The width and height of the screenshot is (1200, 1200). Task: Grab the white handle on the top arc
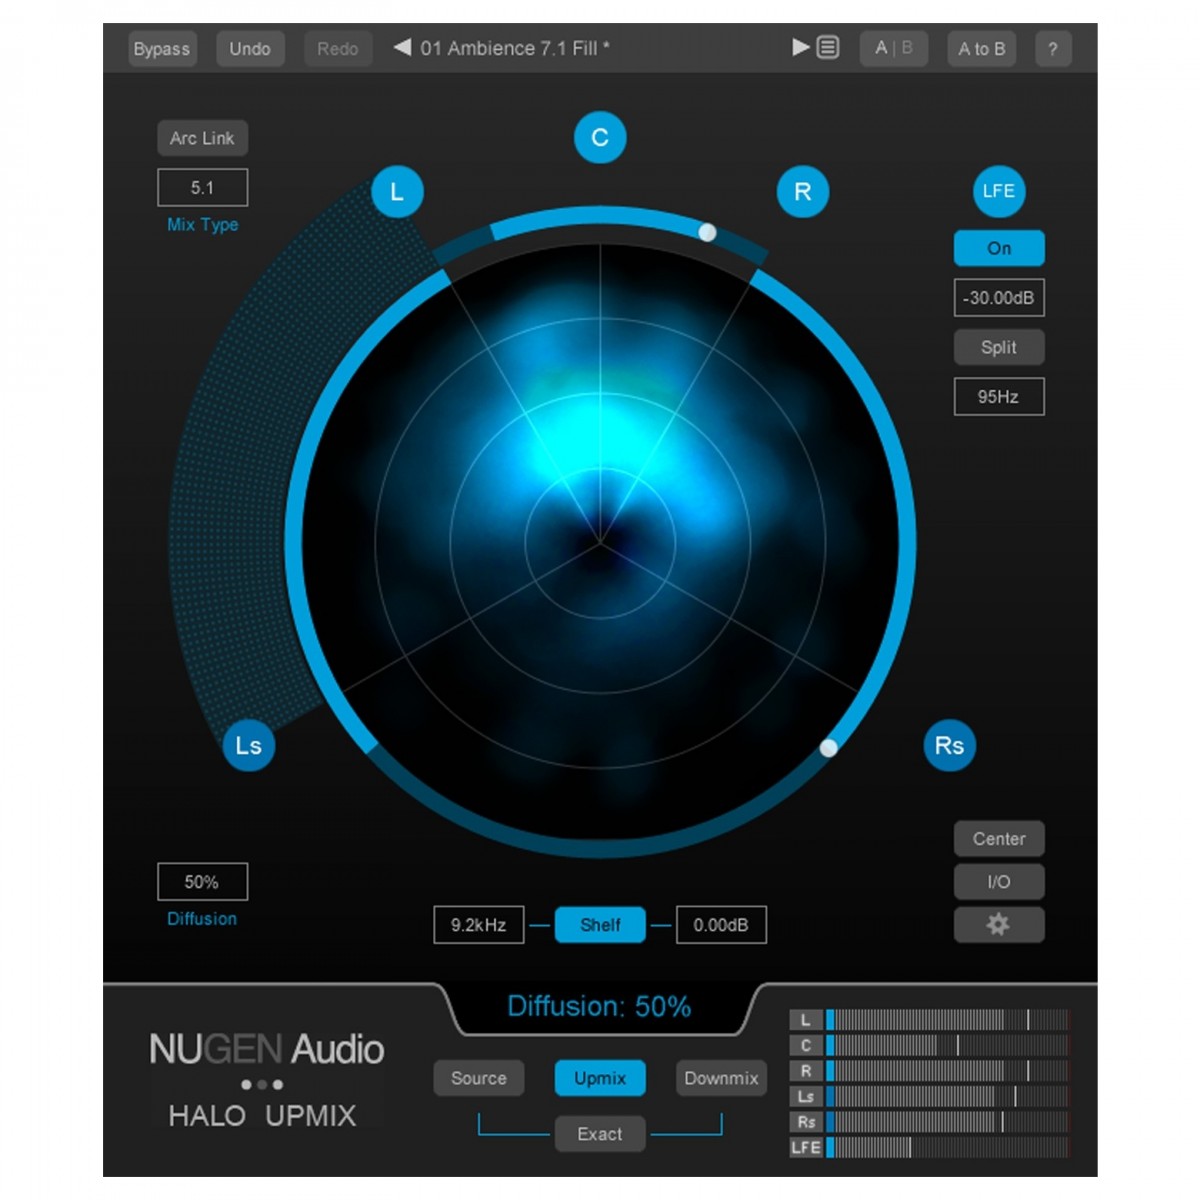707,232
